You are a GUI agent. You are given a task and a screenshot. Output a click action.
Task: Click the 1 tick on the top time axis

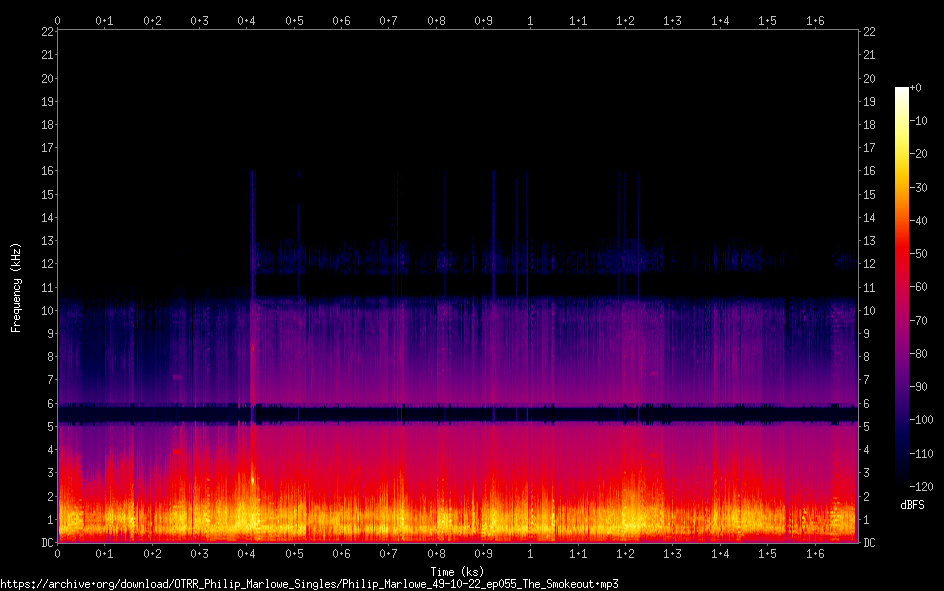[530, 20]
